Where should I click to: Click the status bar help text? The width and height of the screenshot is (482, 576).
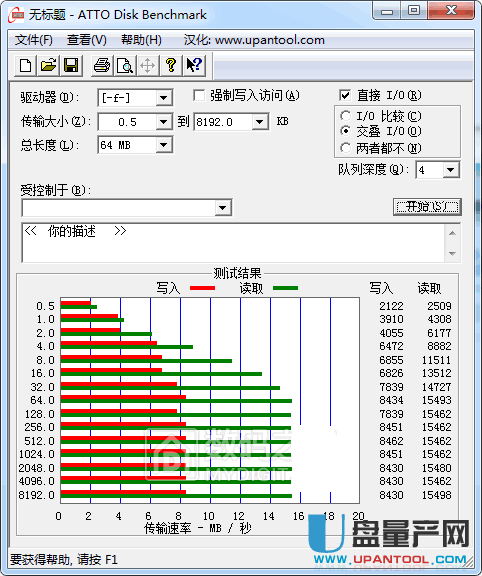[x=64, y=559]
